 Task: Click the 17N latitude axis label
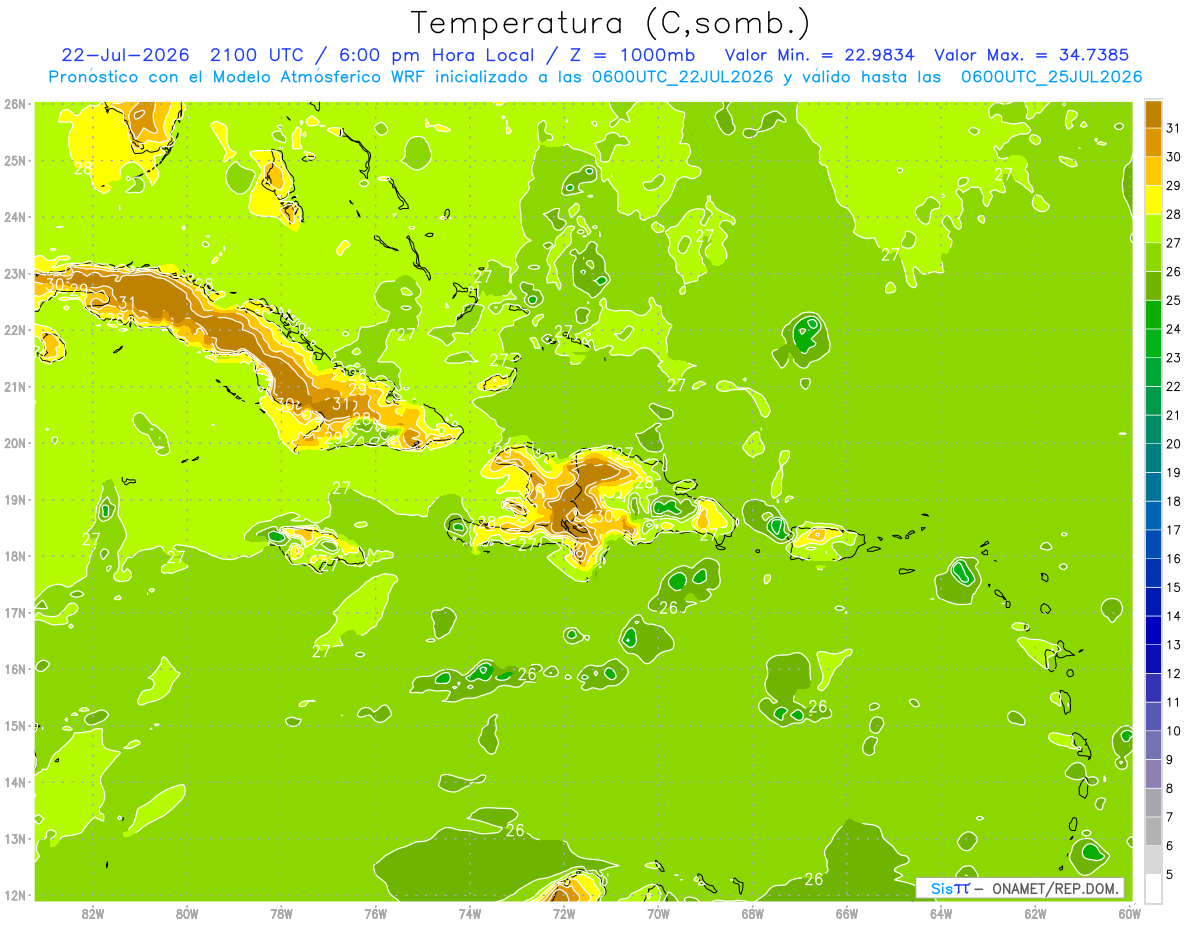14,612
